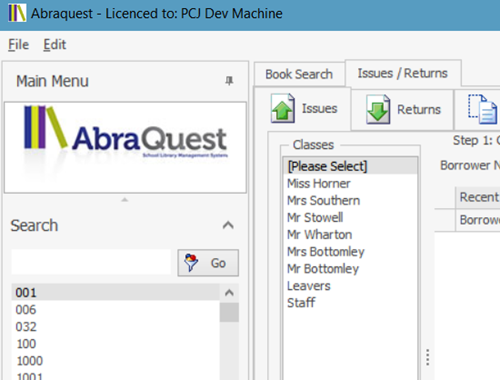Screen dimensions: 500x380
Task: Click the AbraQuest logo banner
Action: [x=125, y=147]
